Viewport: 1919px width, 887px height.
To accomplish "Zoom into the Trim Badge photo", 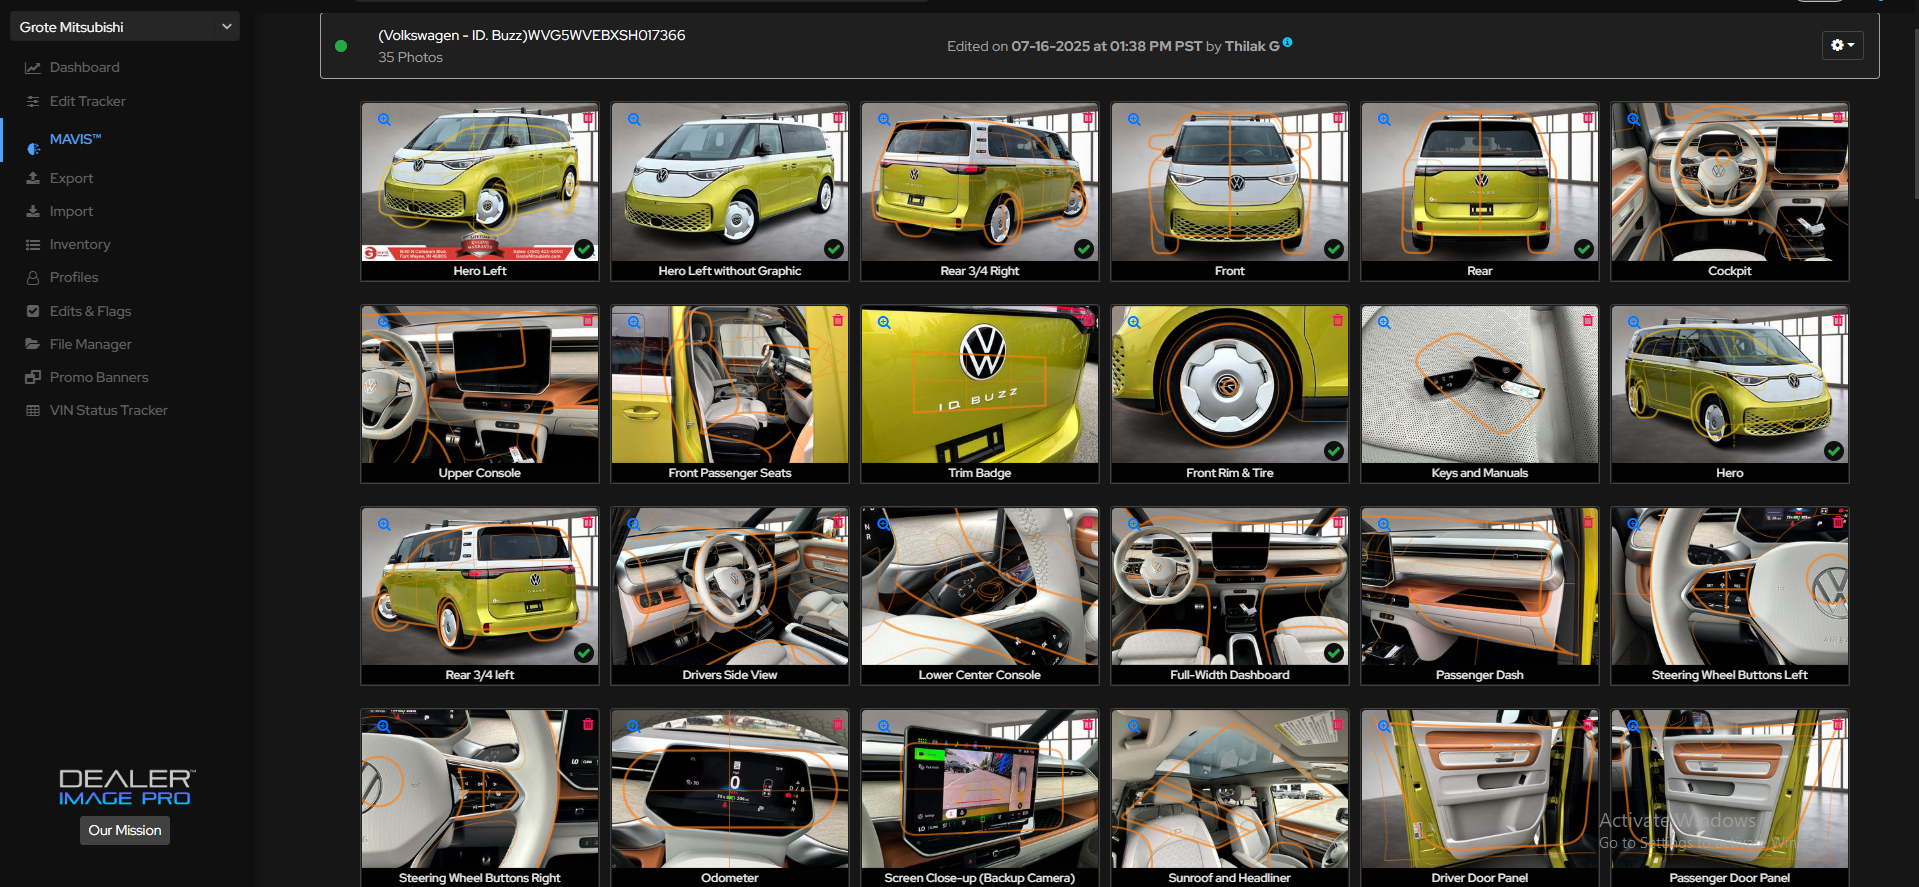I will coord(884,323).
